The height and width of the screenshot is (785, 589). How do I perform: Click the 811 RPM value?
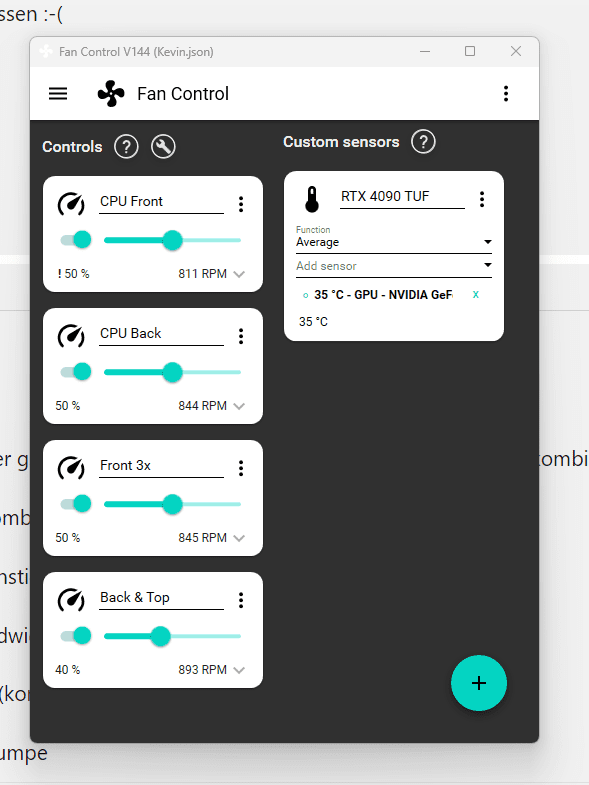pyautogui.click(x=202, y=274)
